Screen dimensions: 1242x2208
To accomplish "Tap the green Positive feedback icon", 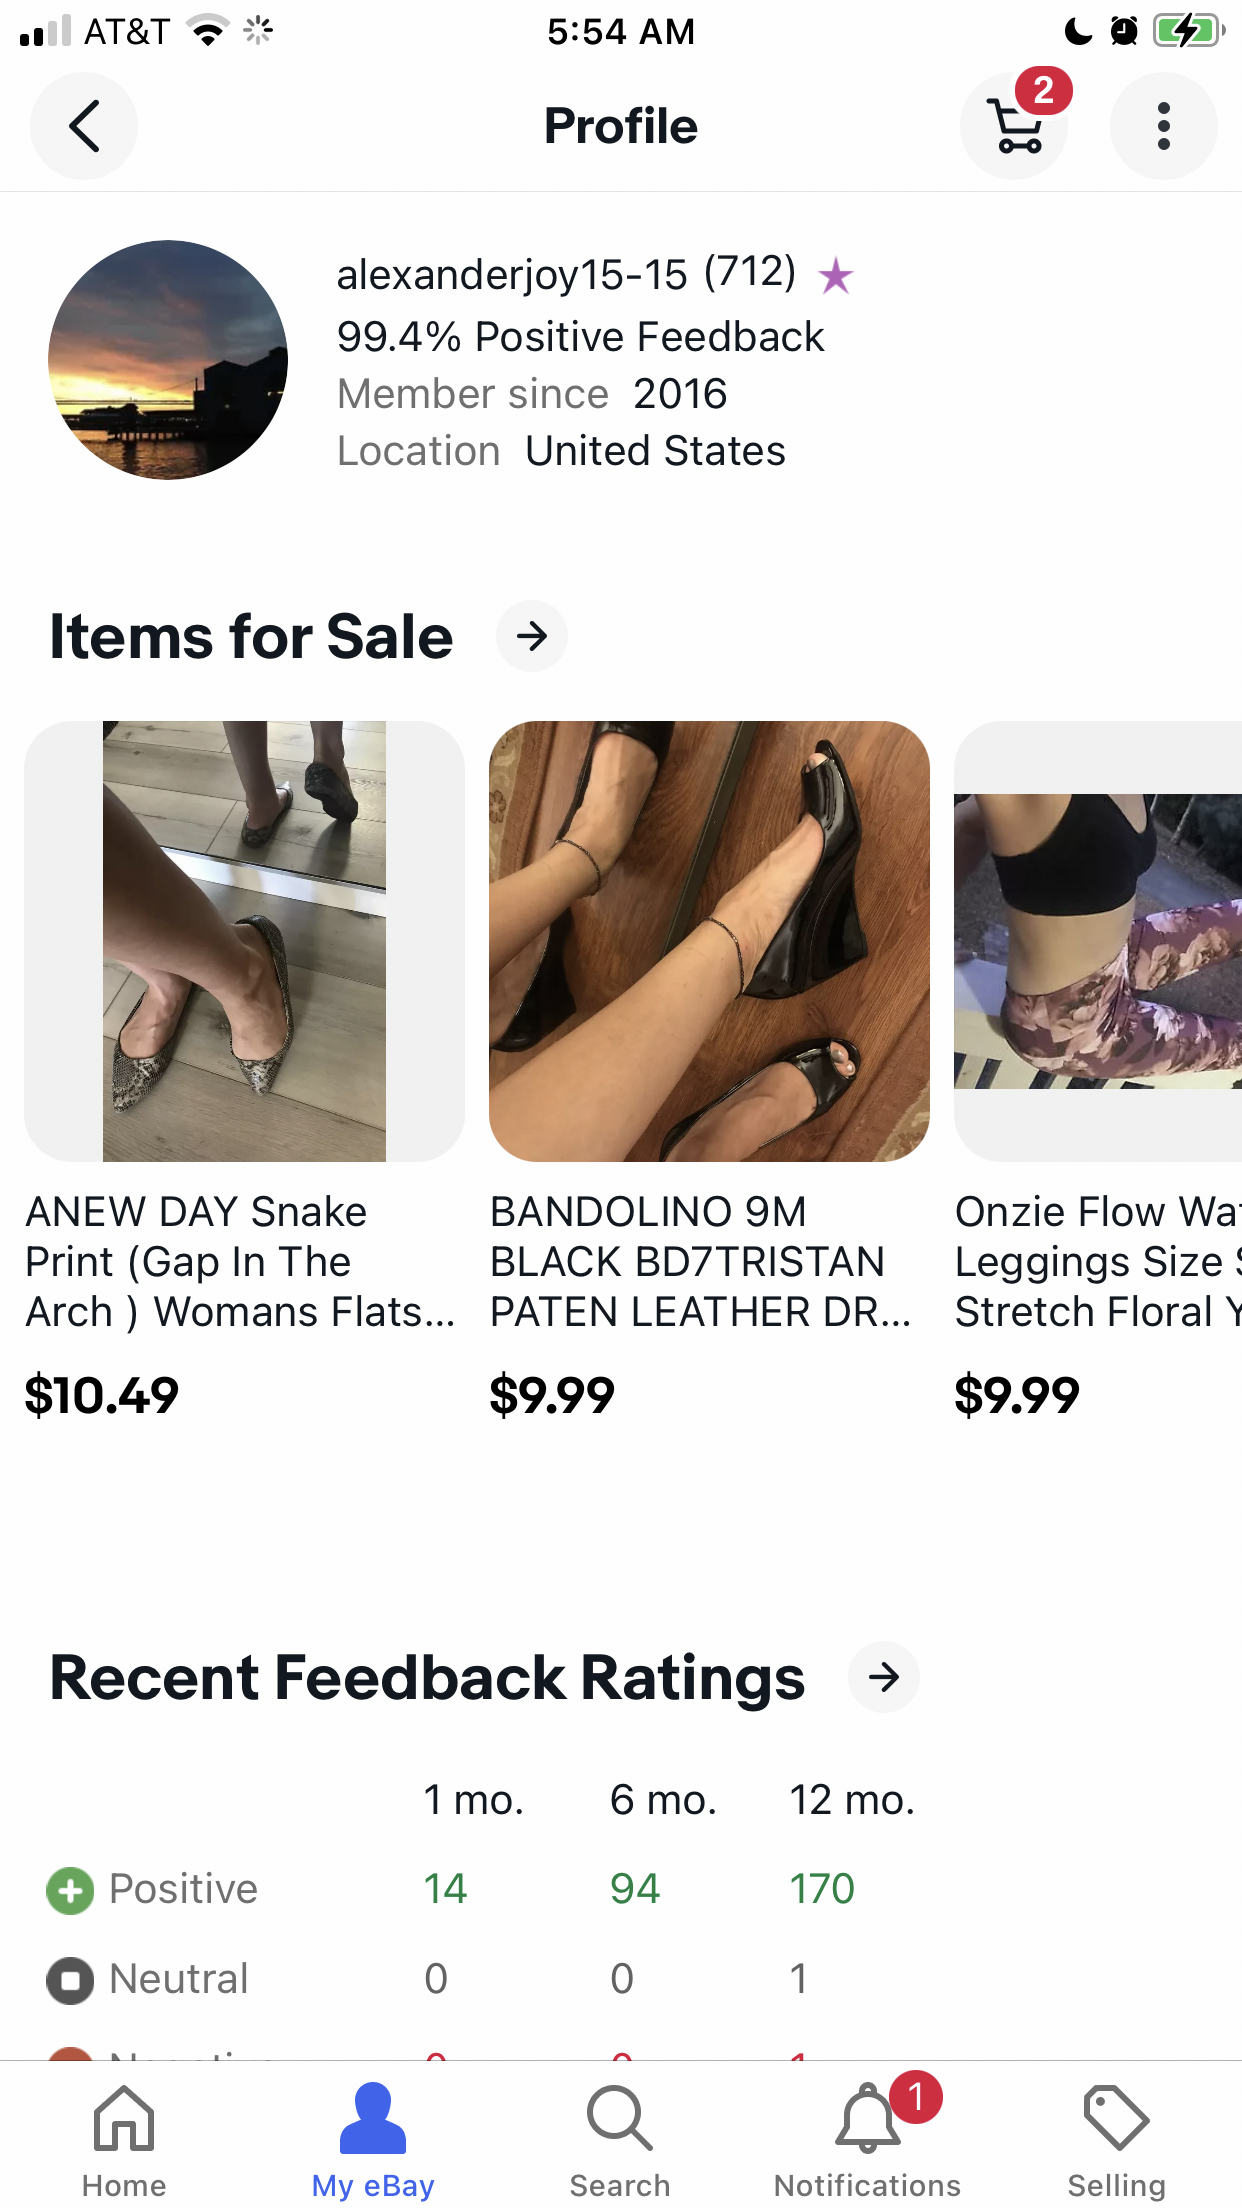I will pos(70,1891).
